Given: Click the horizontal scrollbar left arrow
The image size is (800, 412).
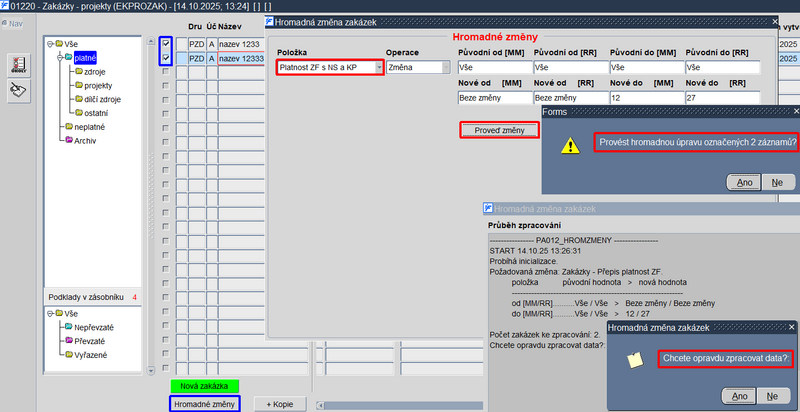Looking at the screenshot, I should click(320, 406).
